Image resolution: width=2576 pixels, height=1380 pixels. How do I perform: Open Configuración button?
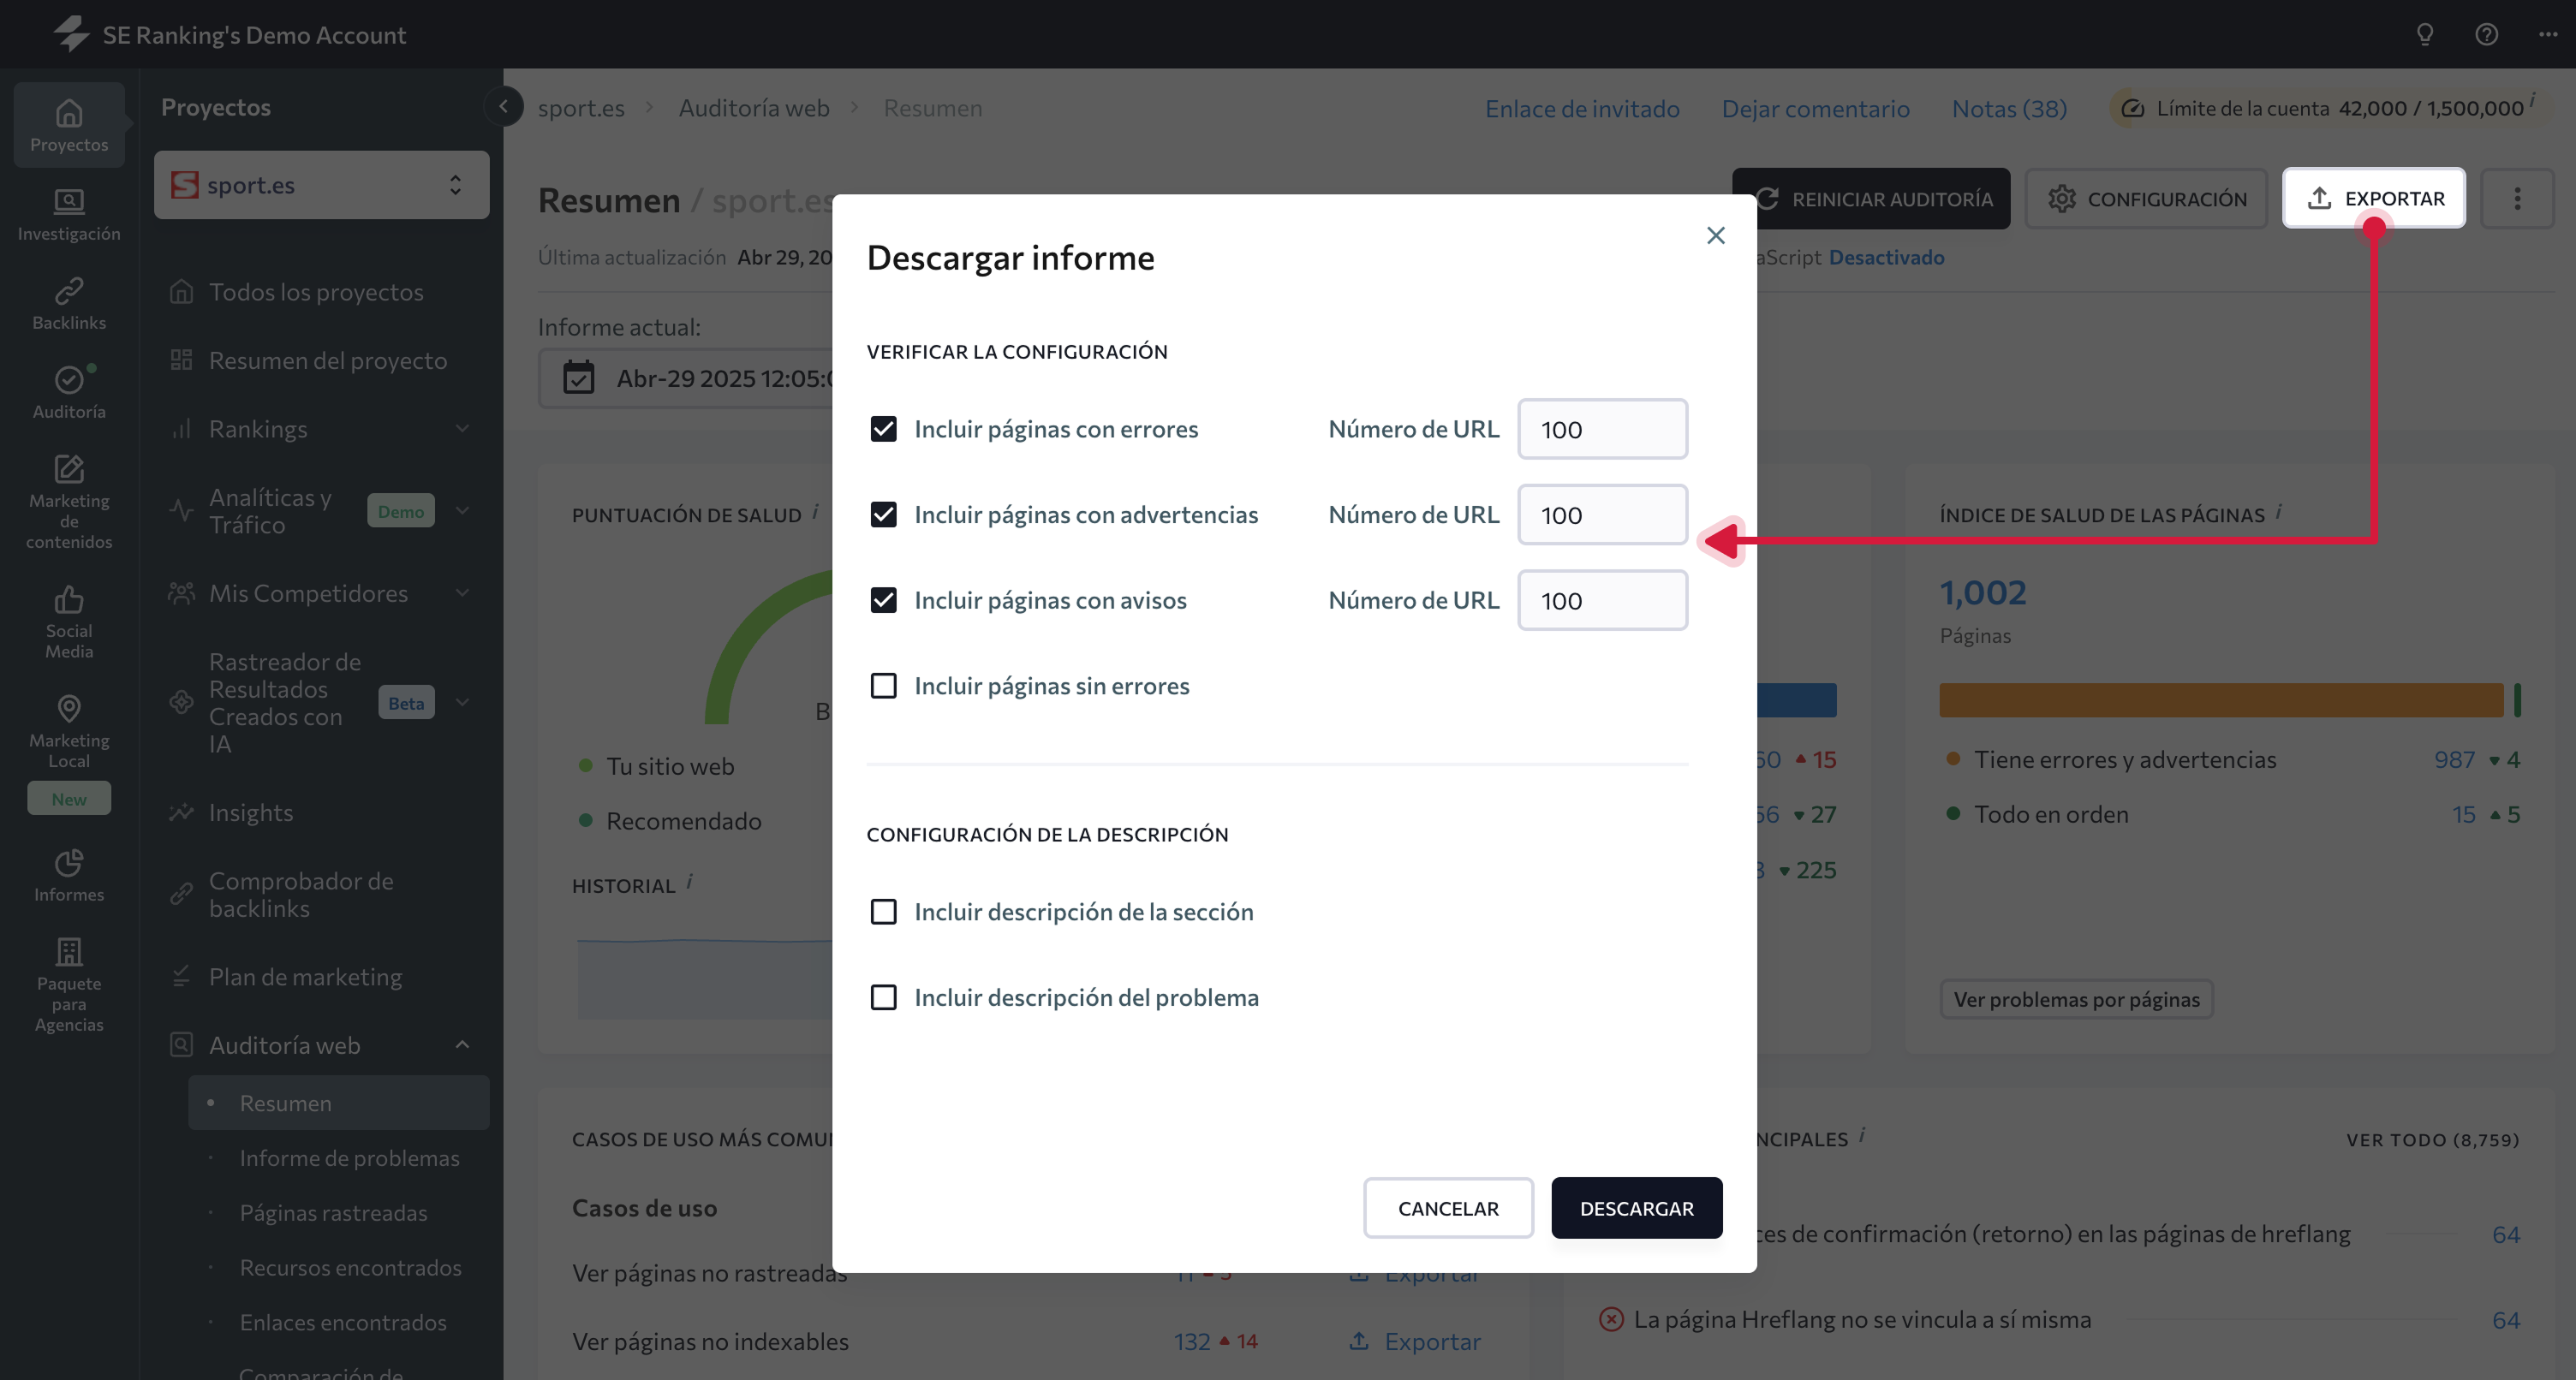(x=2147, y=198)
